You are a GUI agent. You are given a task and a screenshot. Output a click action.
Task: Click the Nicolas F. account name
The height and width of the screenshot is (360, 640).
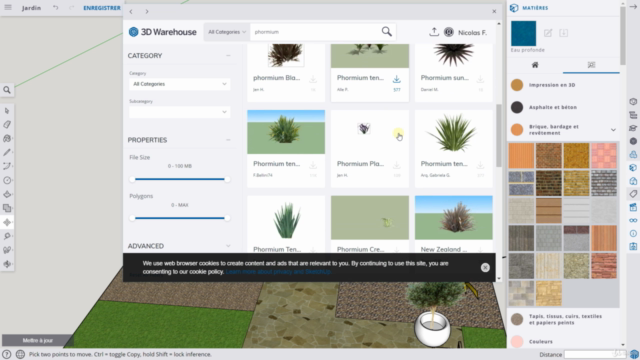click(x=472, y=32)
